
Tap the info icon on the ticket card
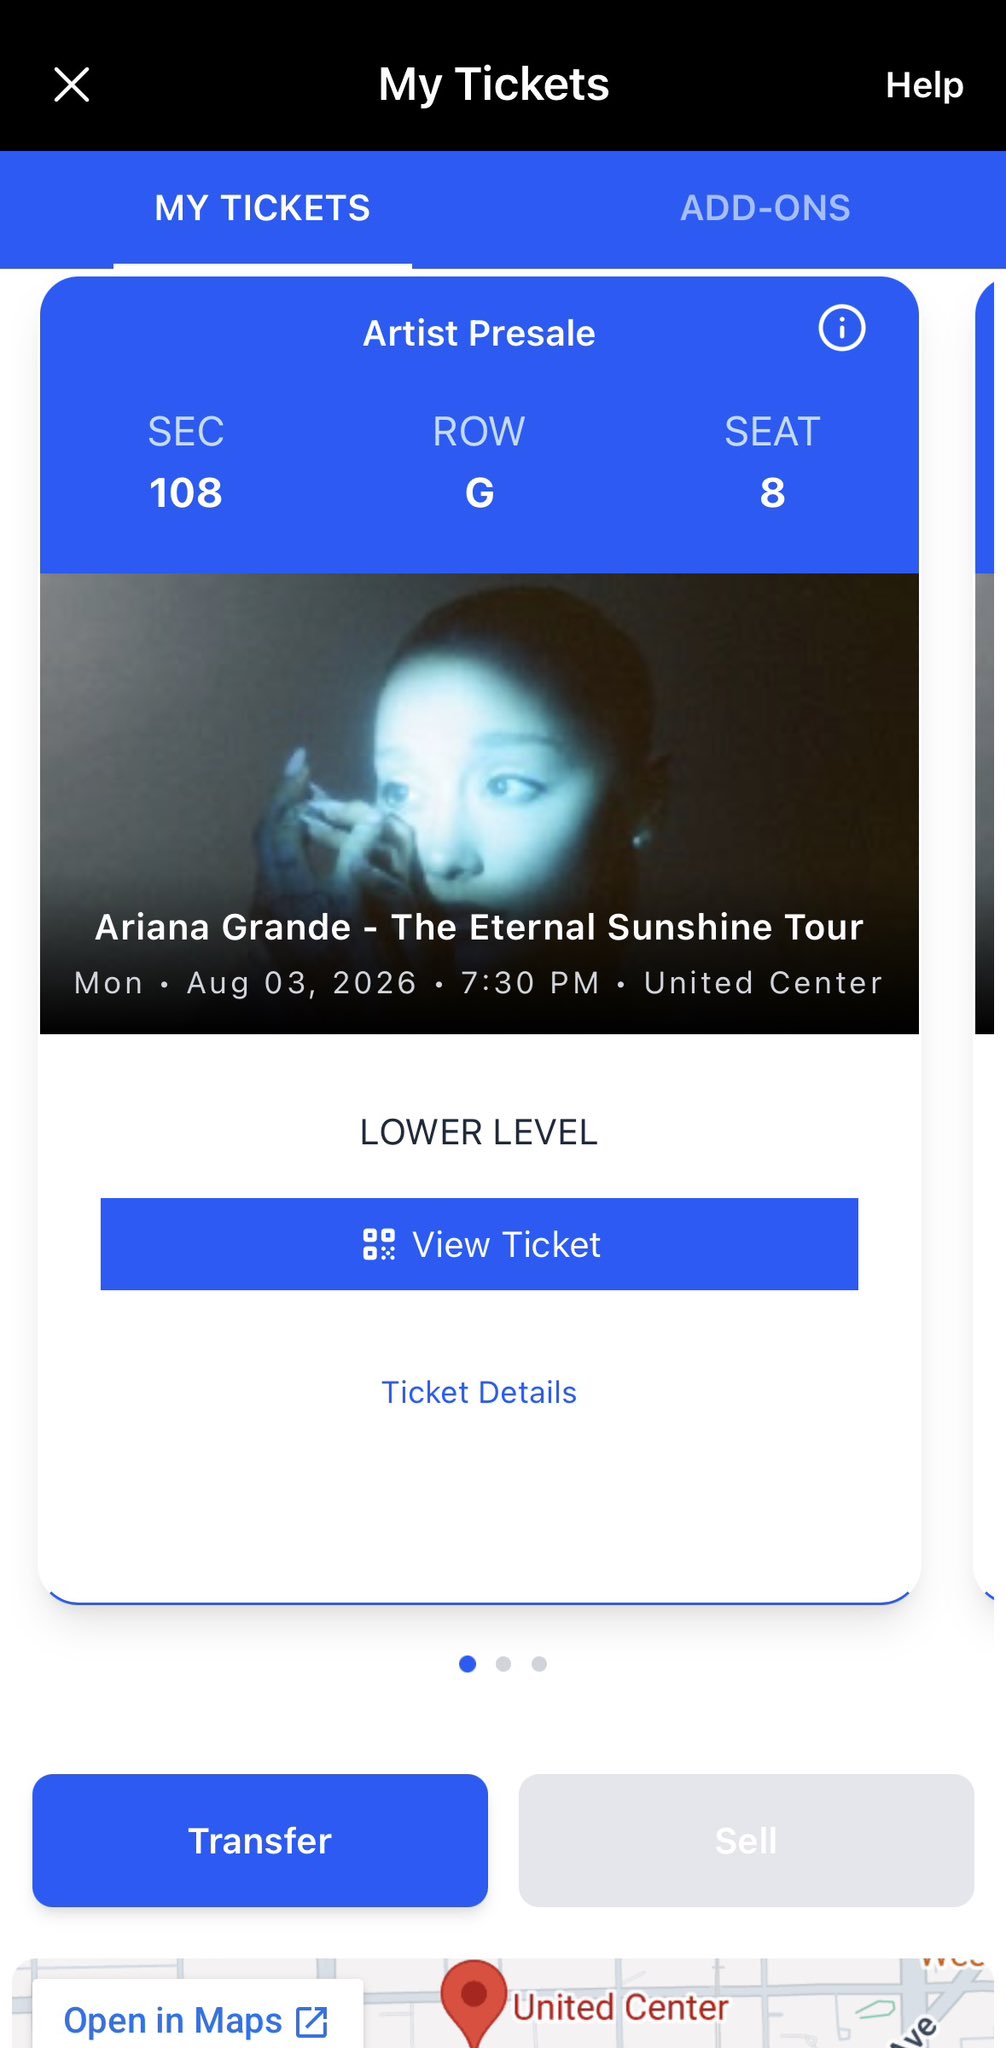point(841,328)
